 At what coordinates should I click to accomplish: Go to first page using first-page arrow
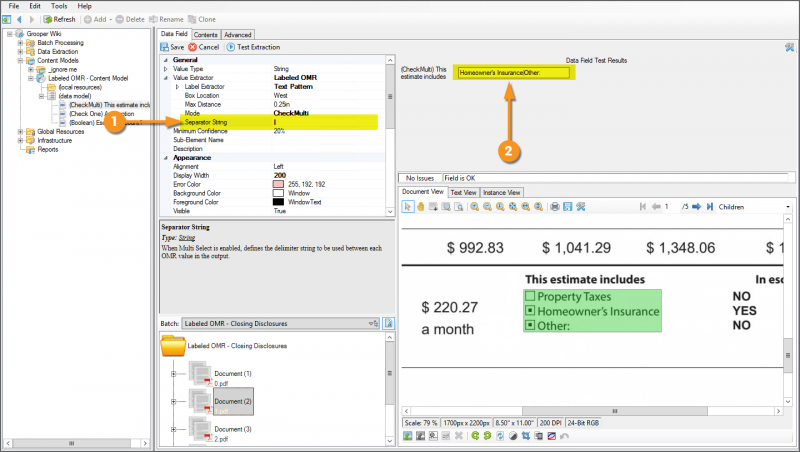click(x=643, y=207)
